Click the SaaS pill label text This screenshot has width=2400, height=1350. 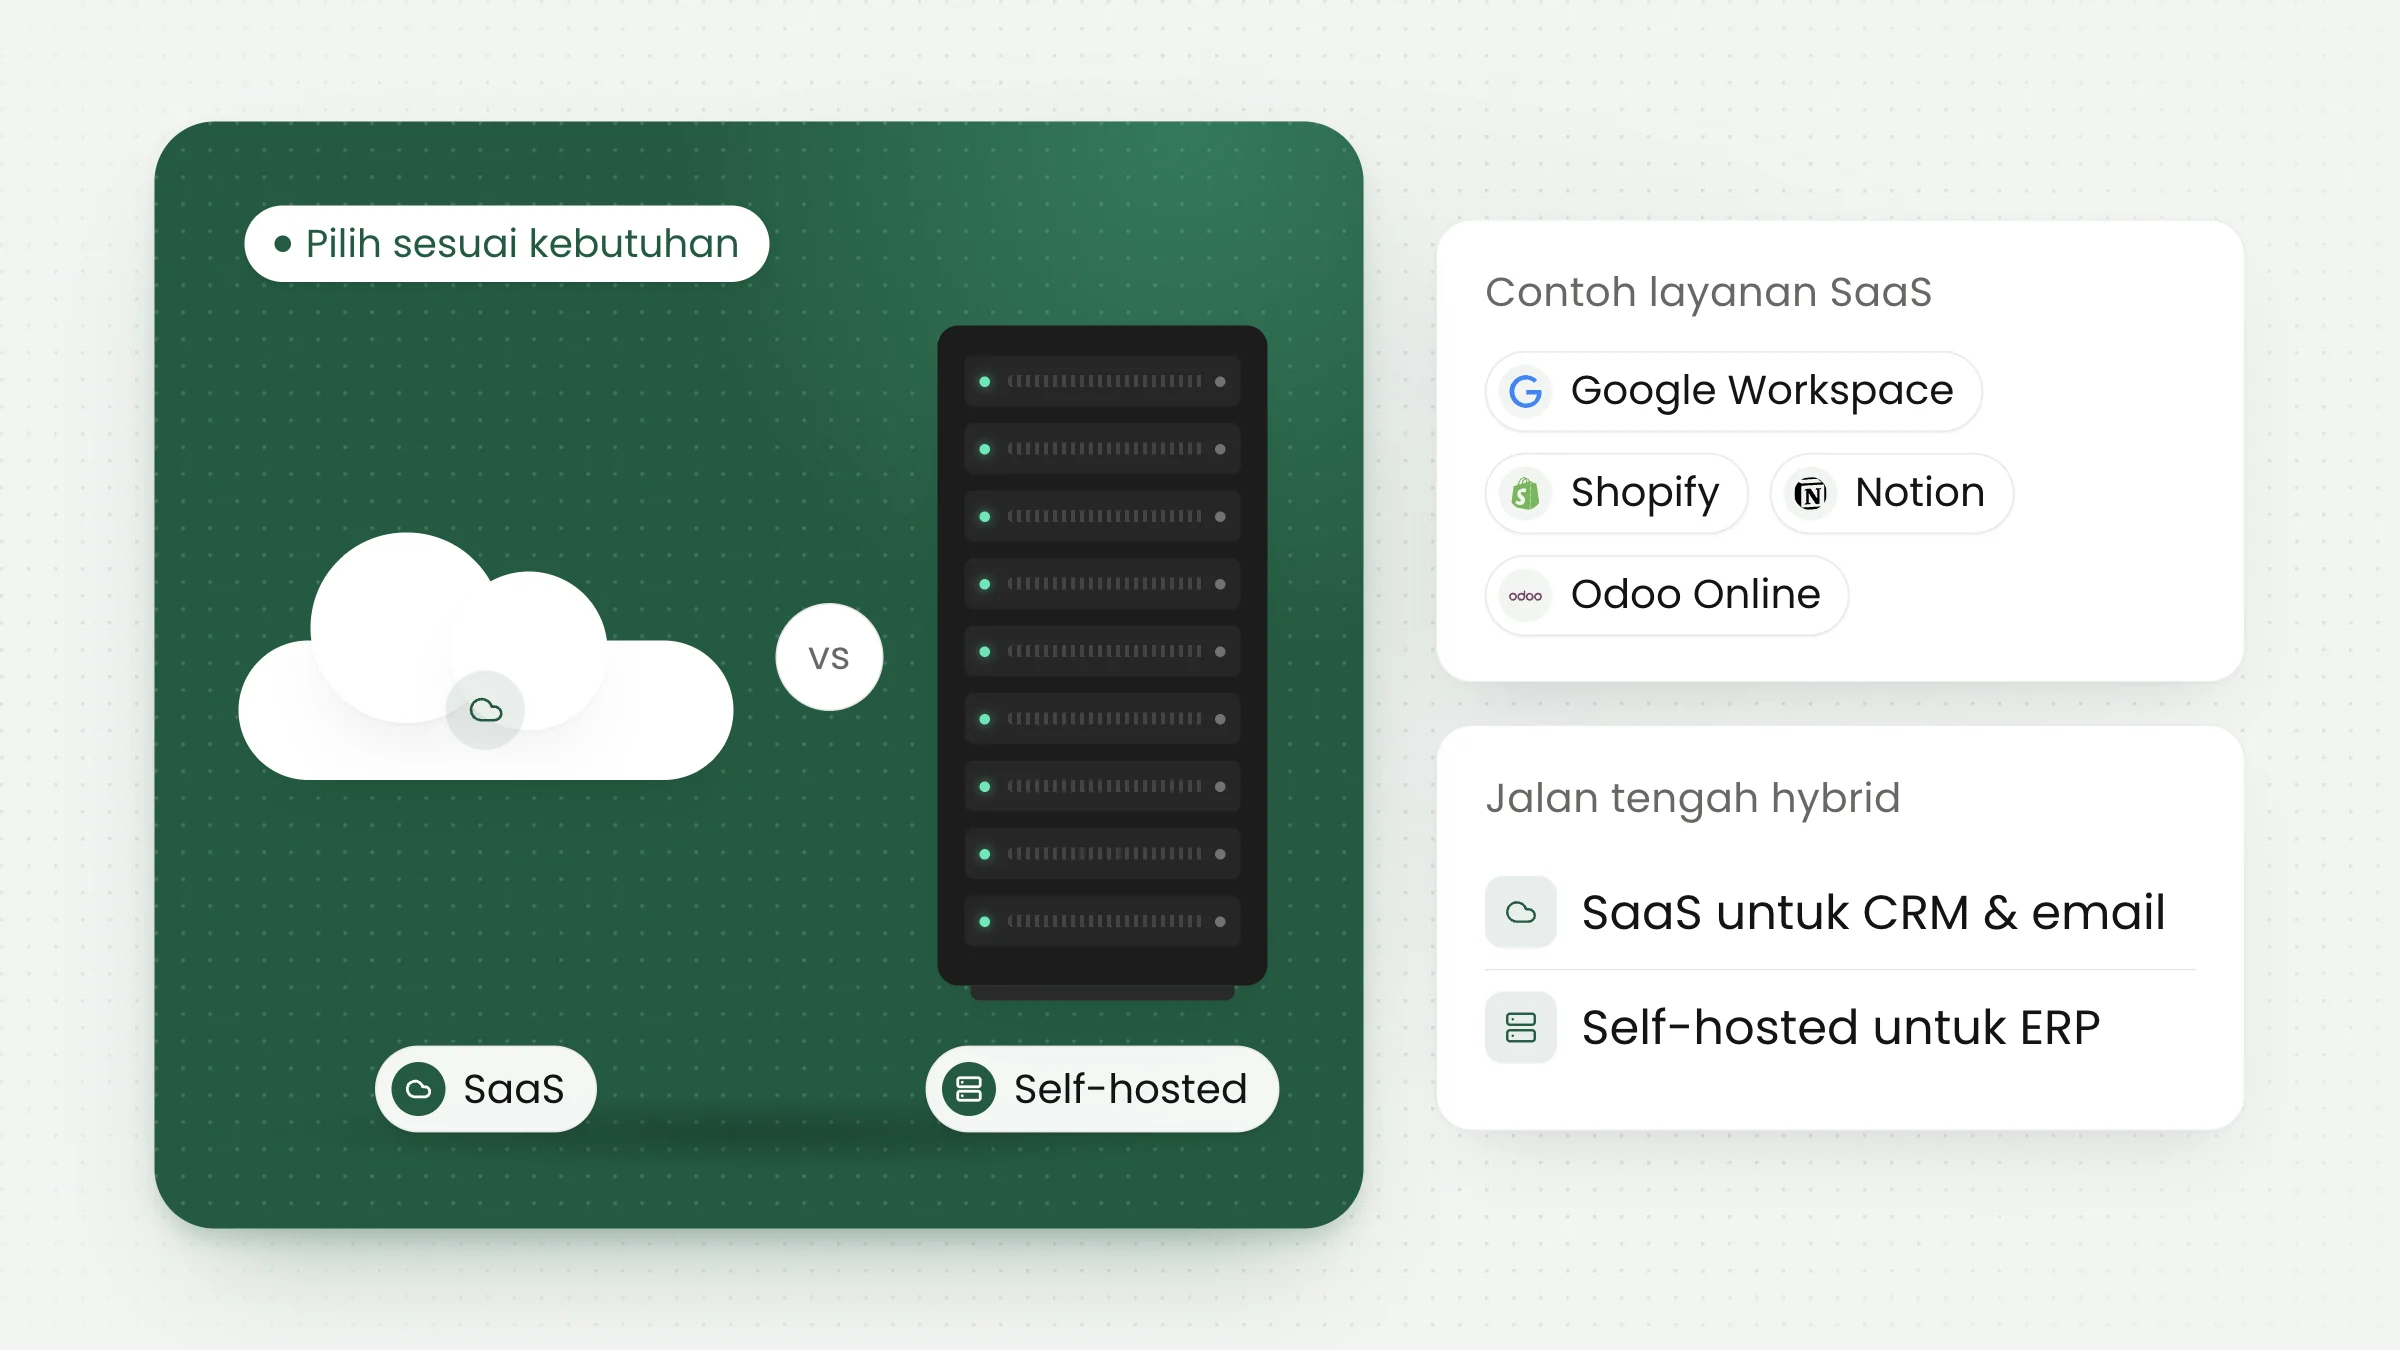pyautogui.click(x=514, y=1089)
